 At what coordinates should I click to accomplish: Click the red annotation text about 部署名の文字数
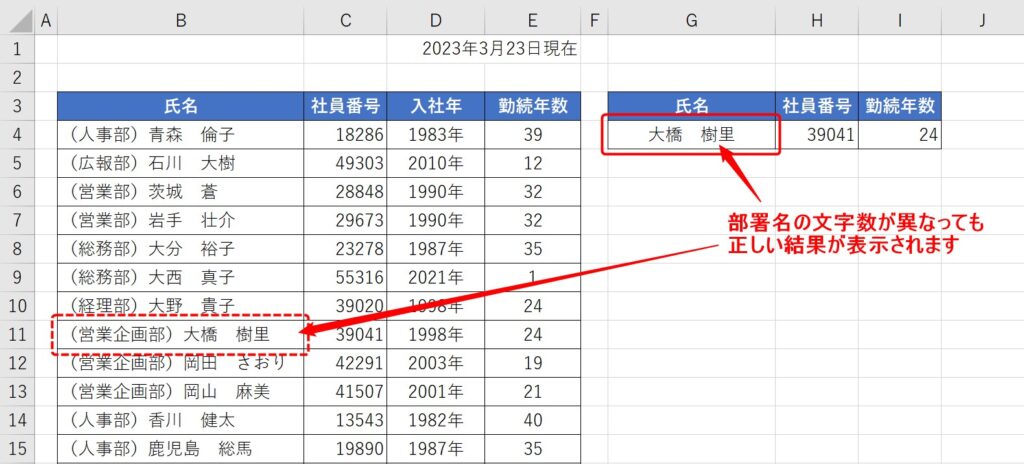coord(856,233)
